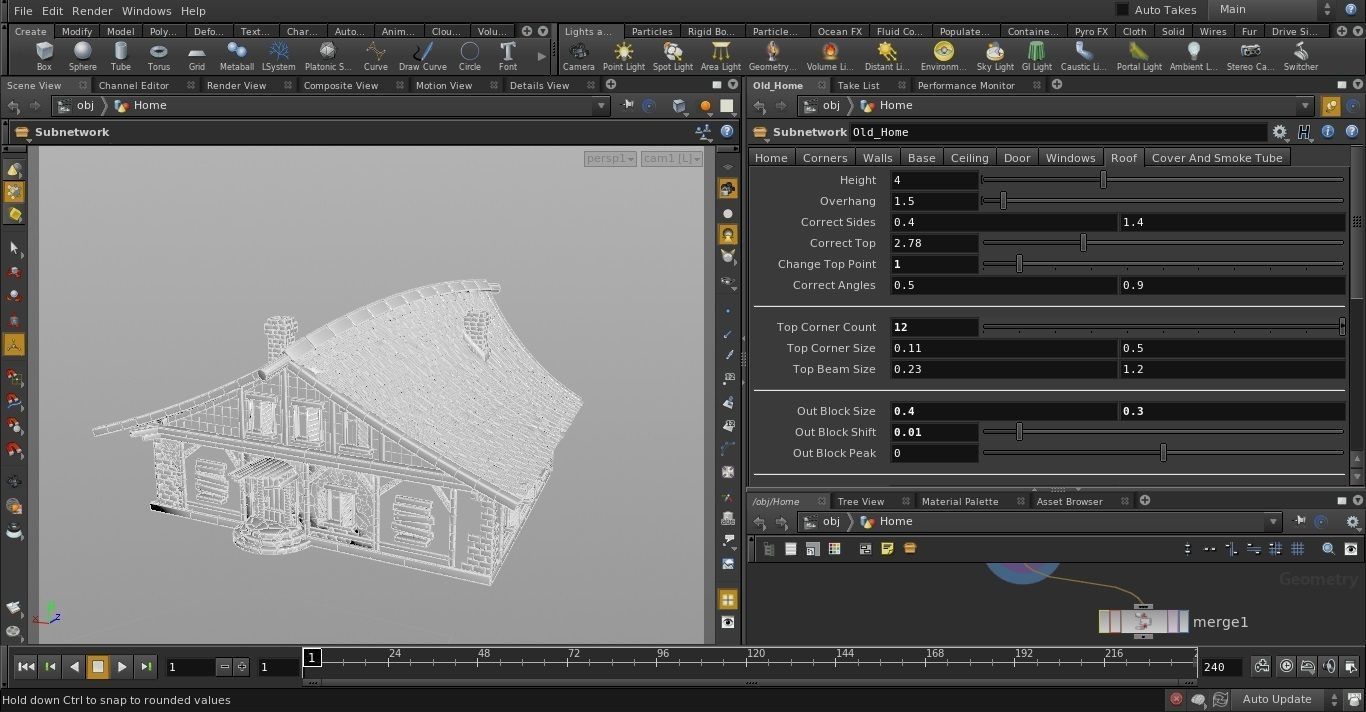Create a Box from the shelf
The image size is (1366, 712).
point(44,56)
